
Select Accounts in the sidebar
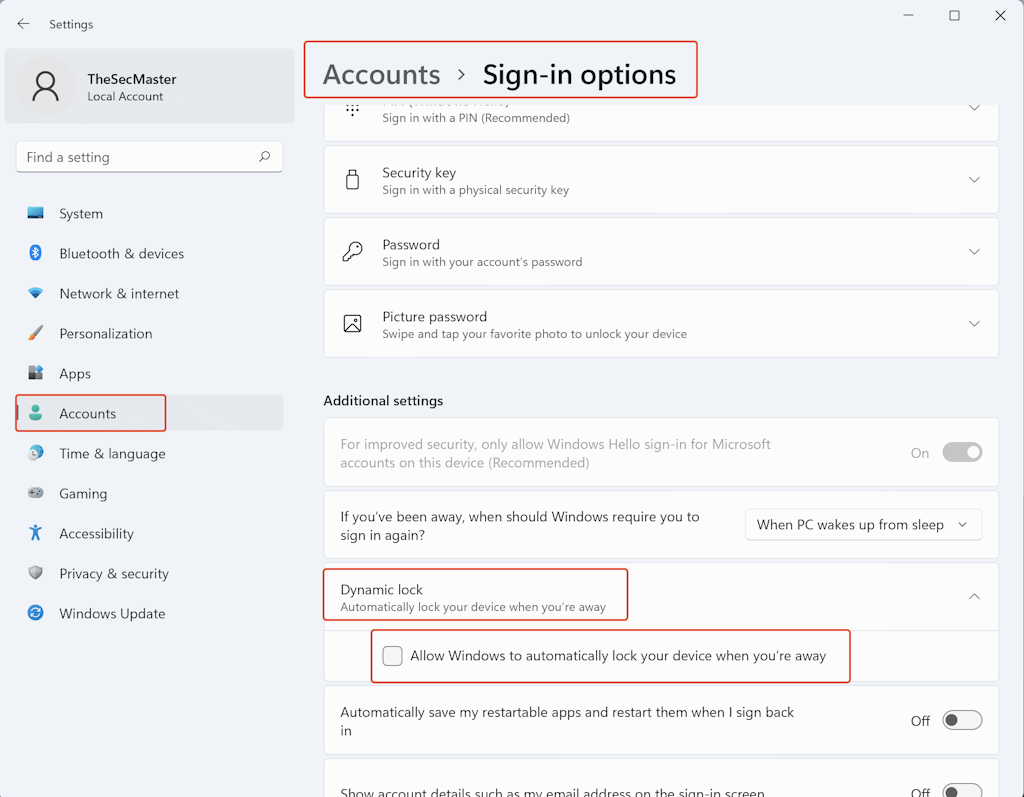click(x=150, y=413)
